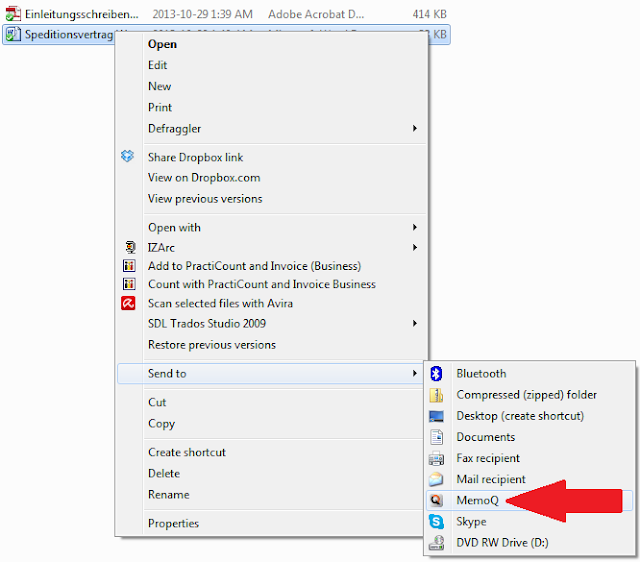Screen dimensions: 640x562
Task: Select Share Dropbox link
Action: [x=195, y=157]
